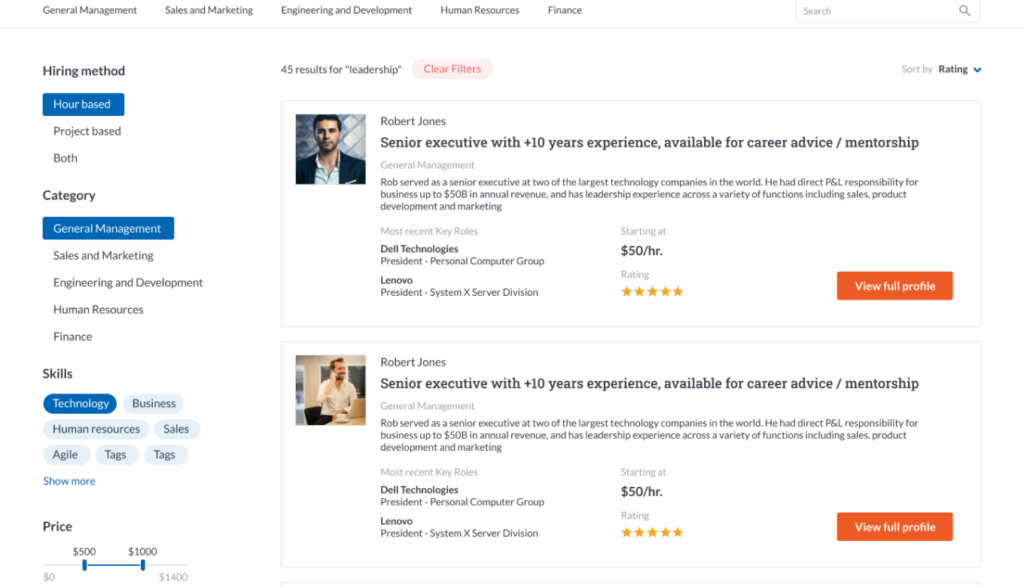Select the "Project based" hiring method
The image size is (1024, 587).
(86, 130)
